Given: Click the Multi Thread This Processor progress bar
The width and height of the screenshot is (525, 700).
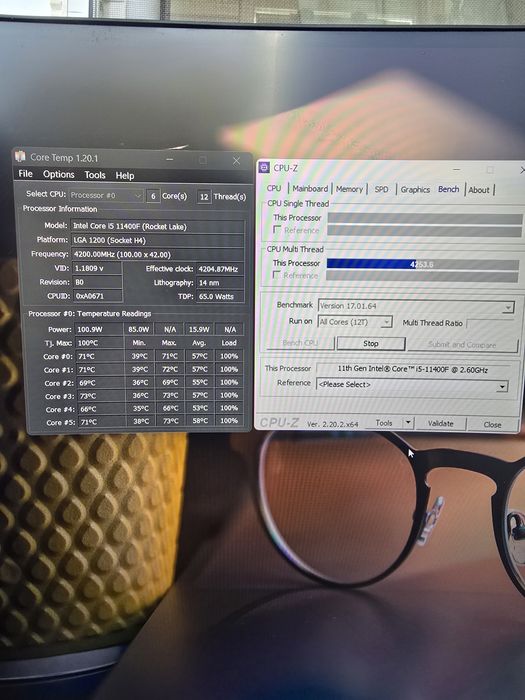Looking at the screenshot, I should [423, 264].
